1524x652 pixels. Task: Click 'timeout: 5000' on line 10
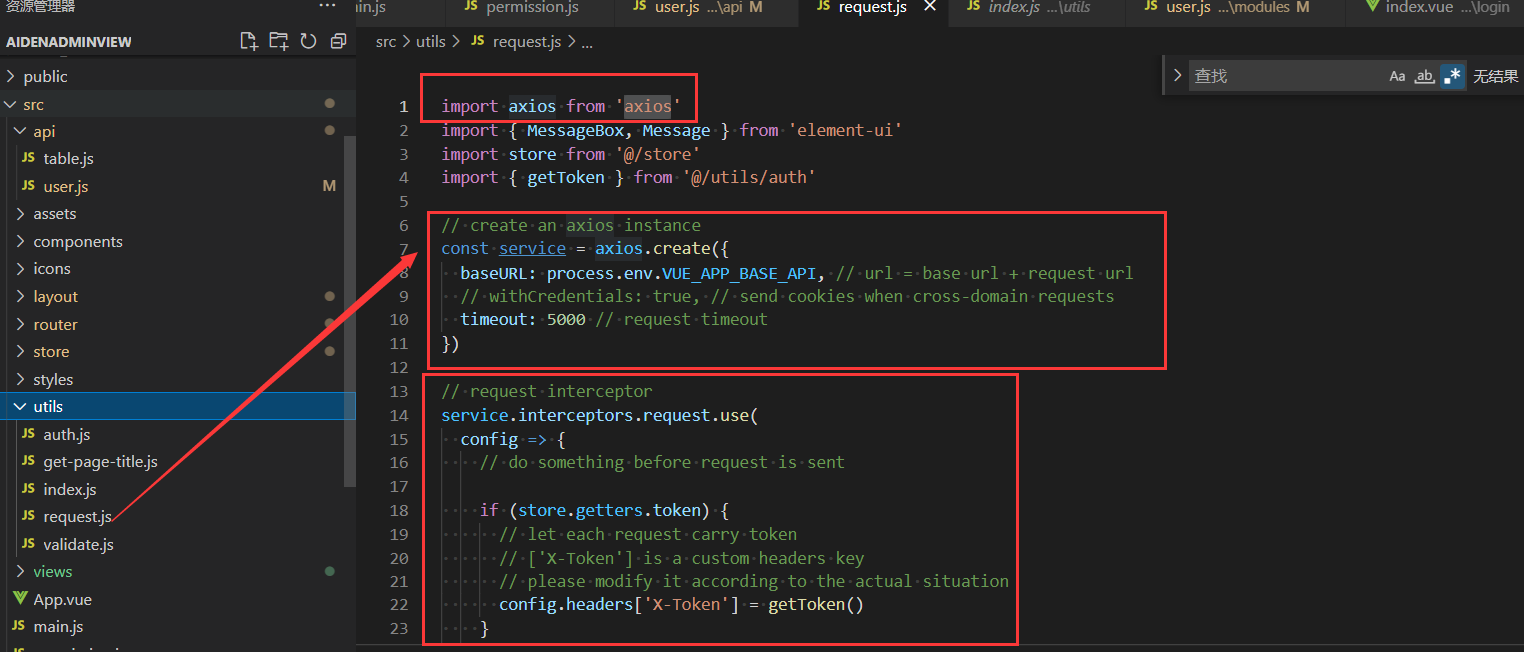pos(523,320)
